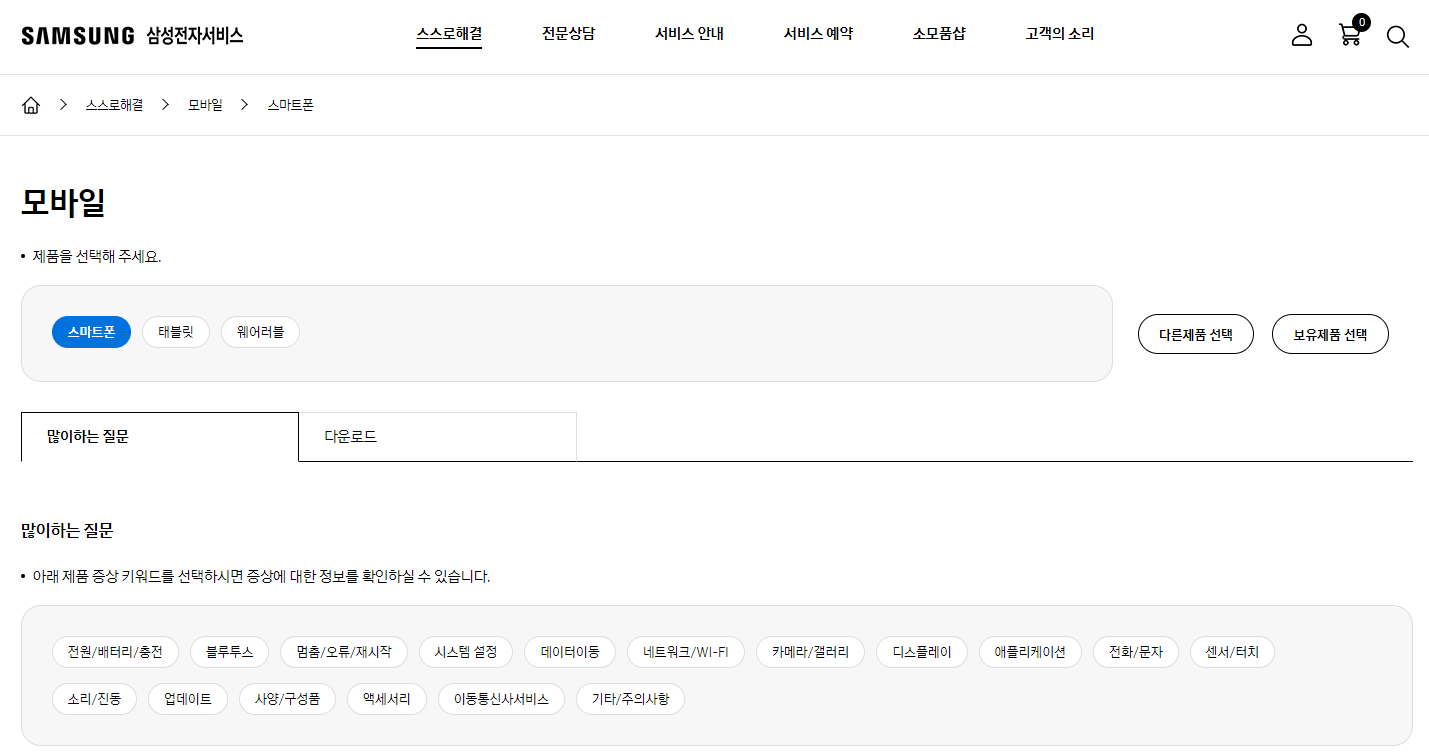Screen dimensions: 1429x756
Task: Open the shopping cart icon
Action: pyautogui.click(x=1349, y=36)
